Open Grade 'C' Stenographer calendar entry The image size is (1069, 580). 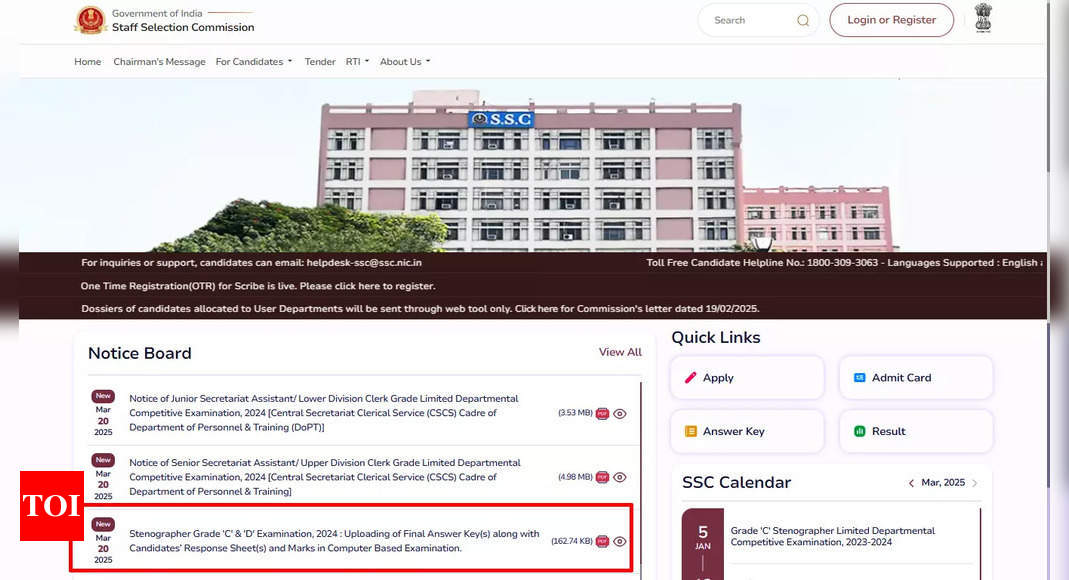832,536
